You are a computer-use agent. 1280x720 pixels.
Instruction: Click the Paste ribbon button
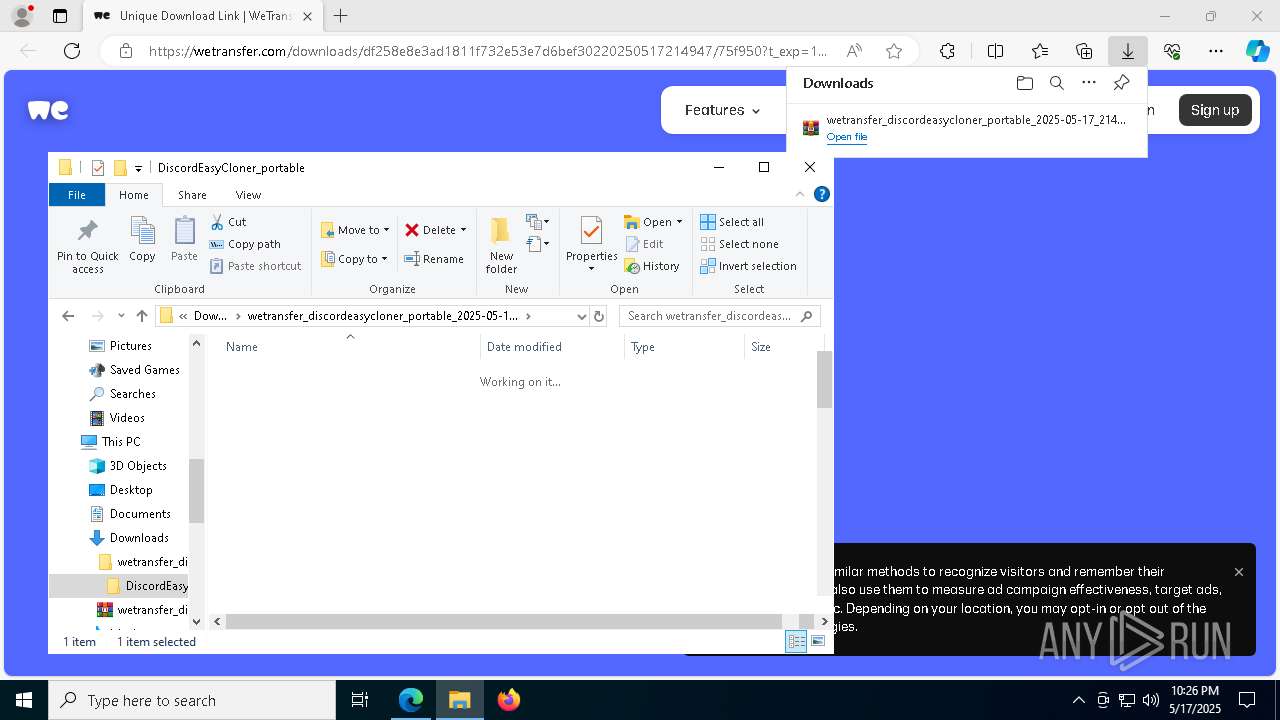[x=184, y=240]
